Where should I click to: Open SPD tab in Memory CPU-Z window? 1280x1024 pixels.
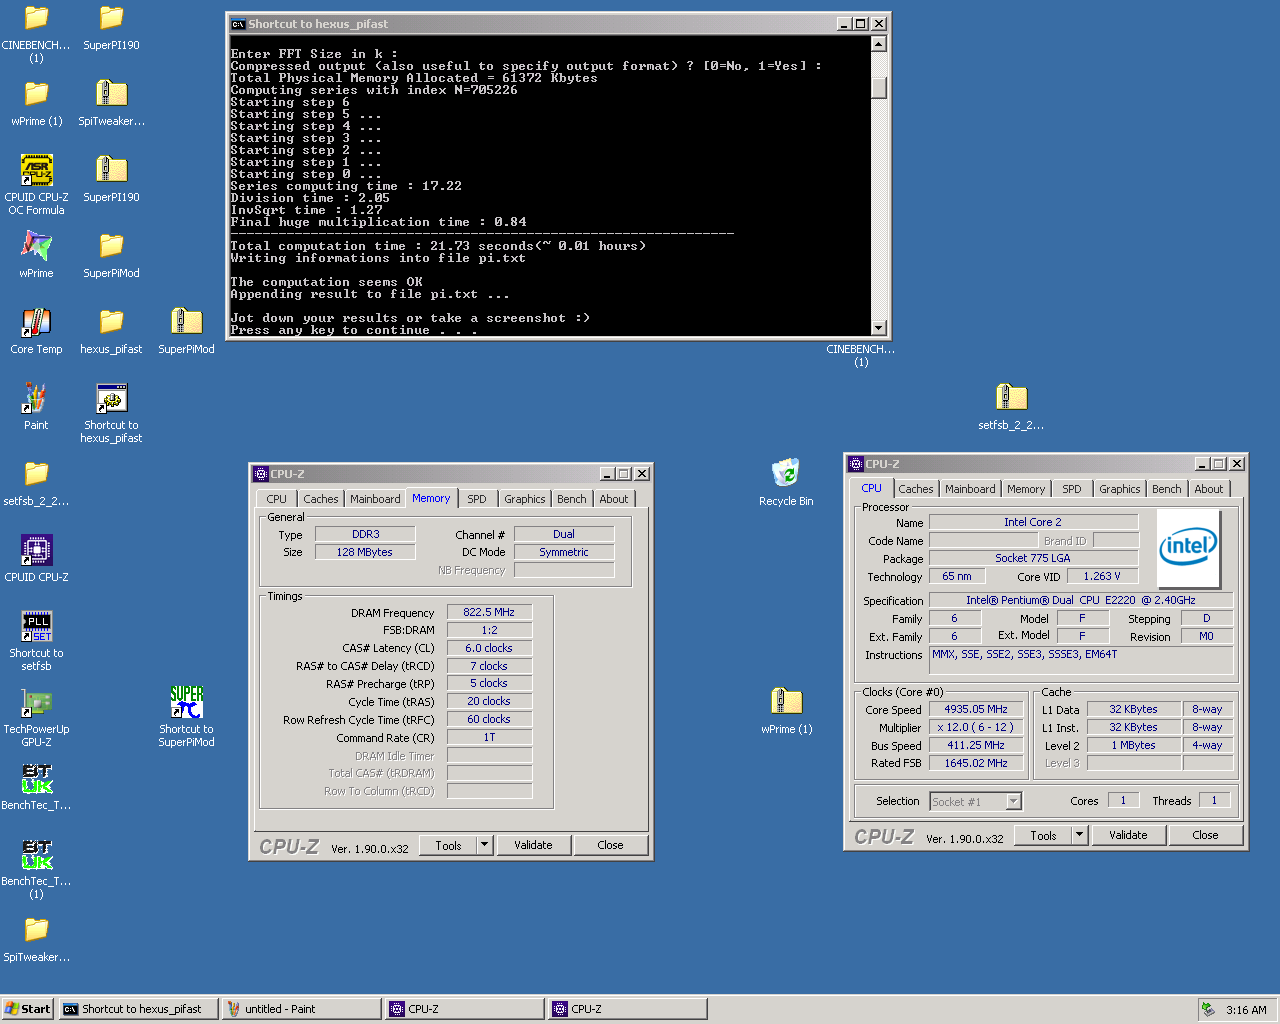click(477, 499)
